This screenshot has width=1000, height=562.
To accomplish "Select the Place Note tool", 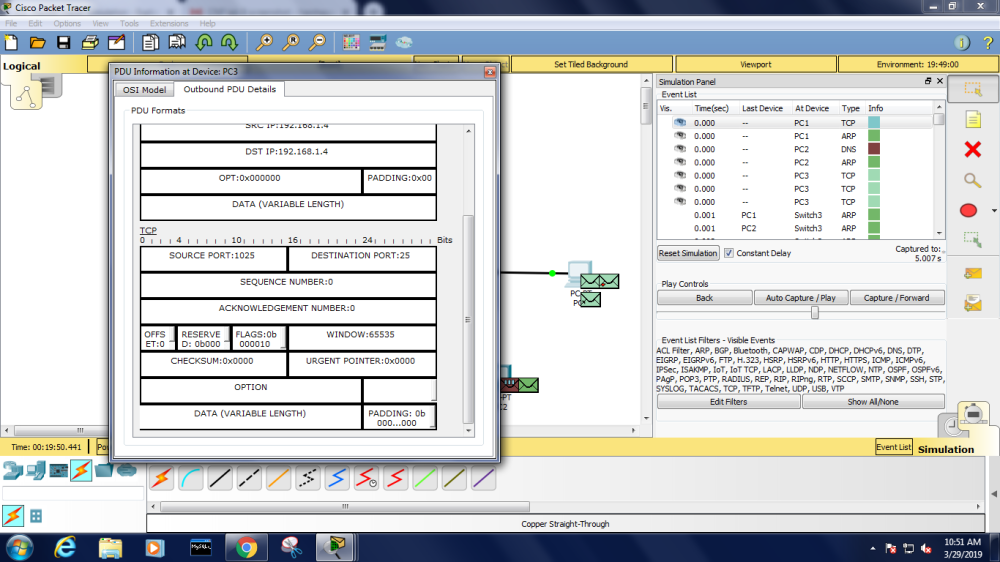I will (x=972, y=120).
